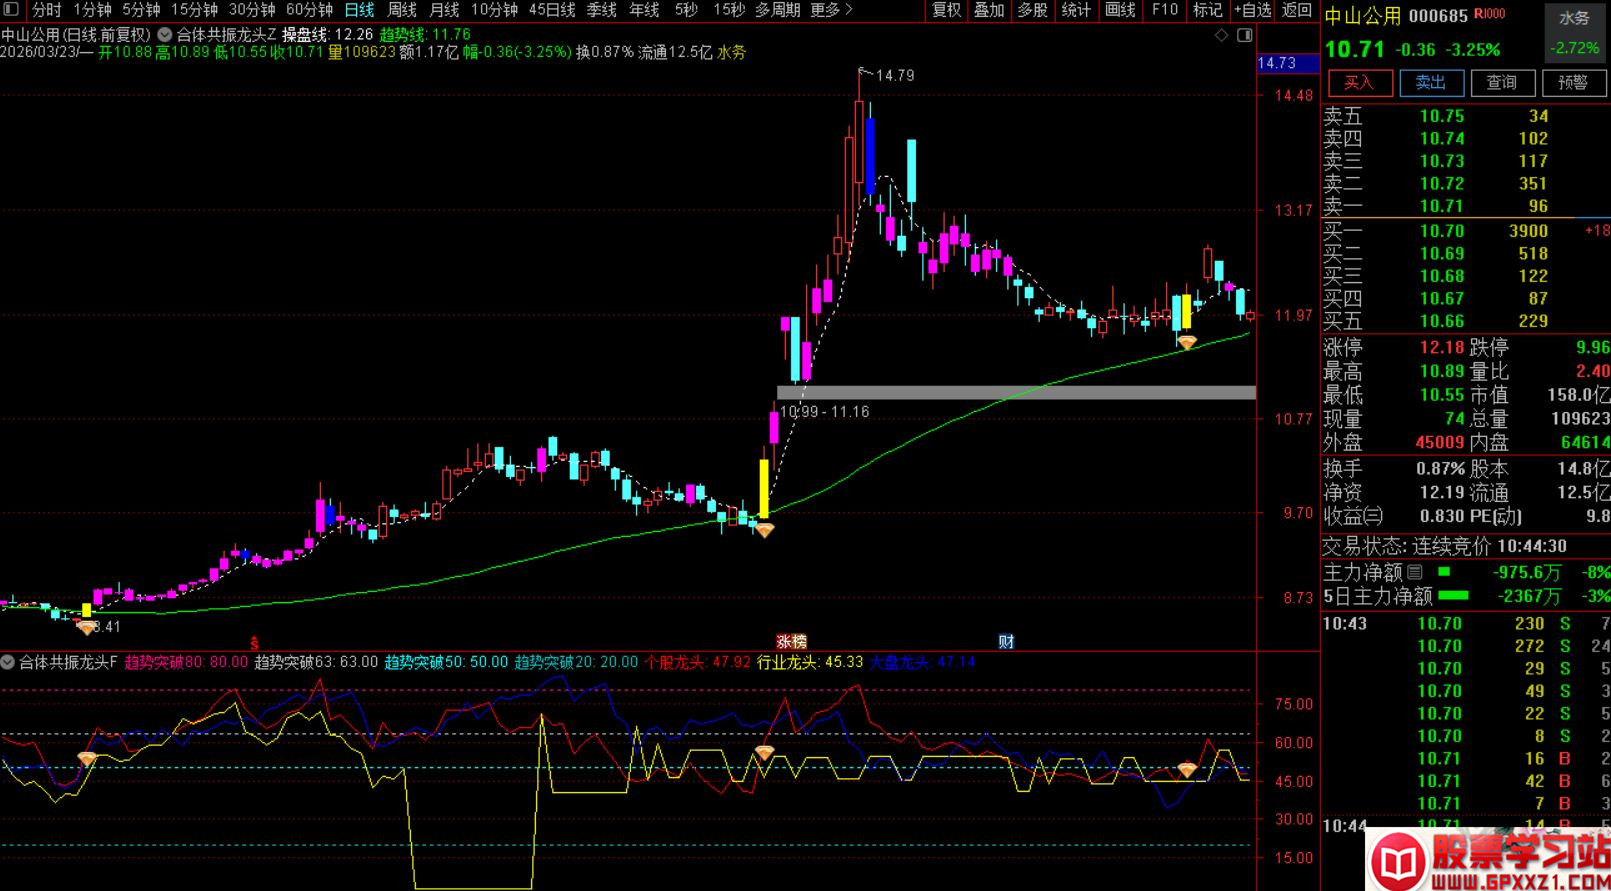Collapse the 合体共振龙头F indicator panel

[8, 662]
